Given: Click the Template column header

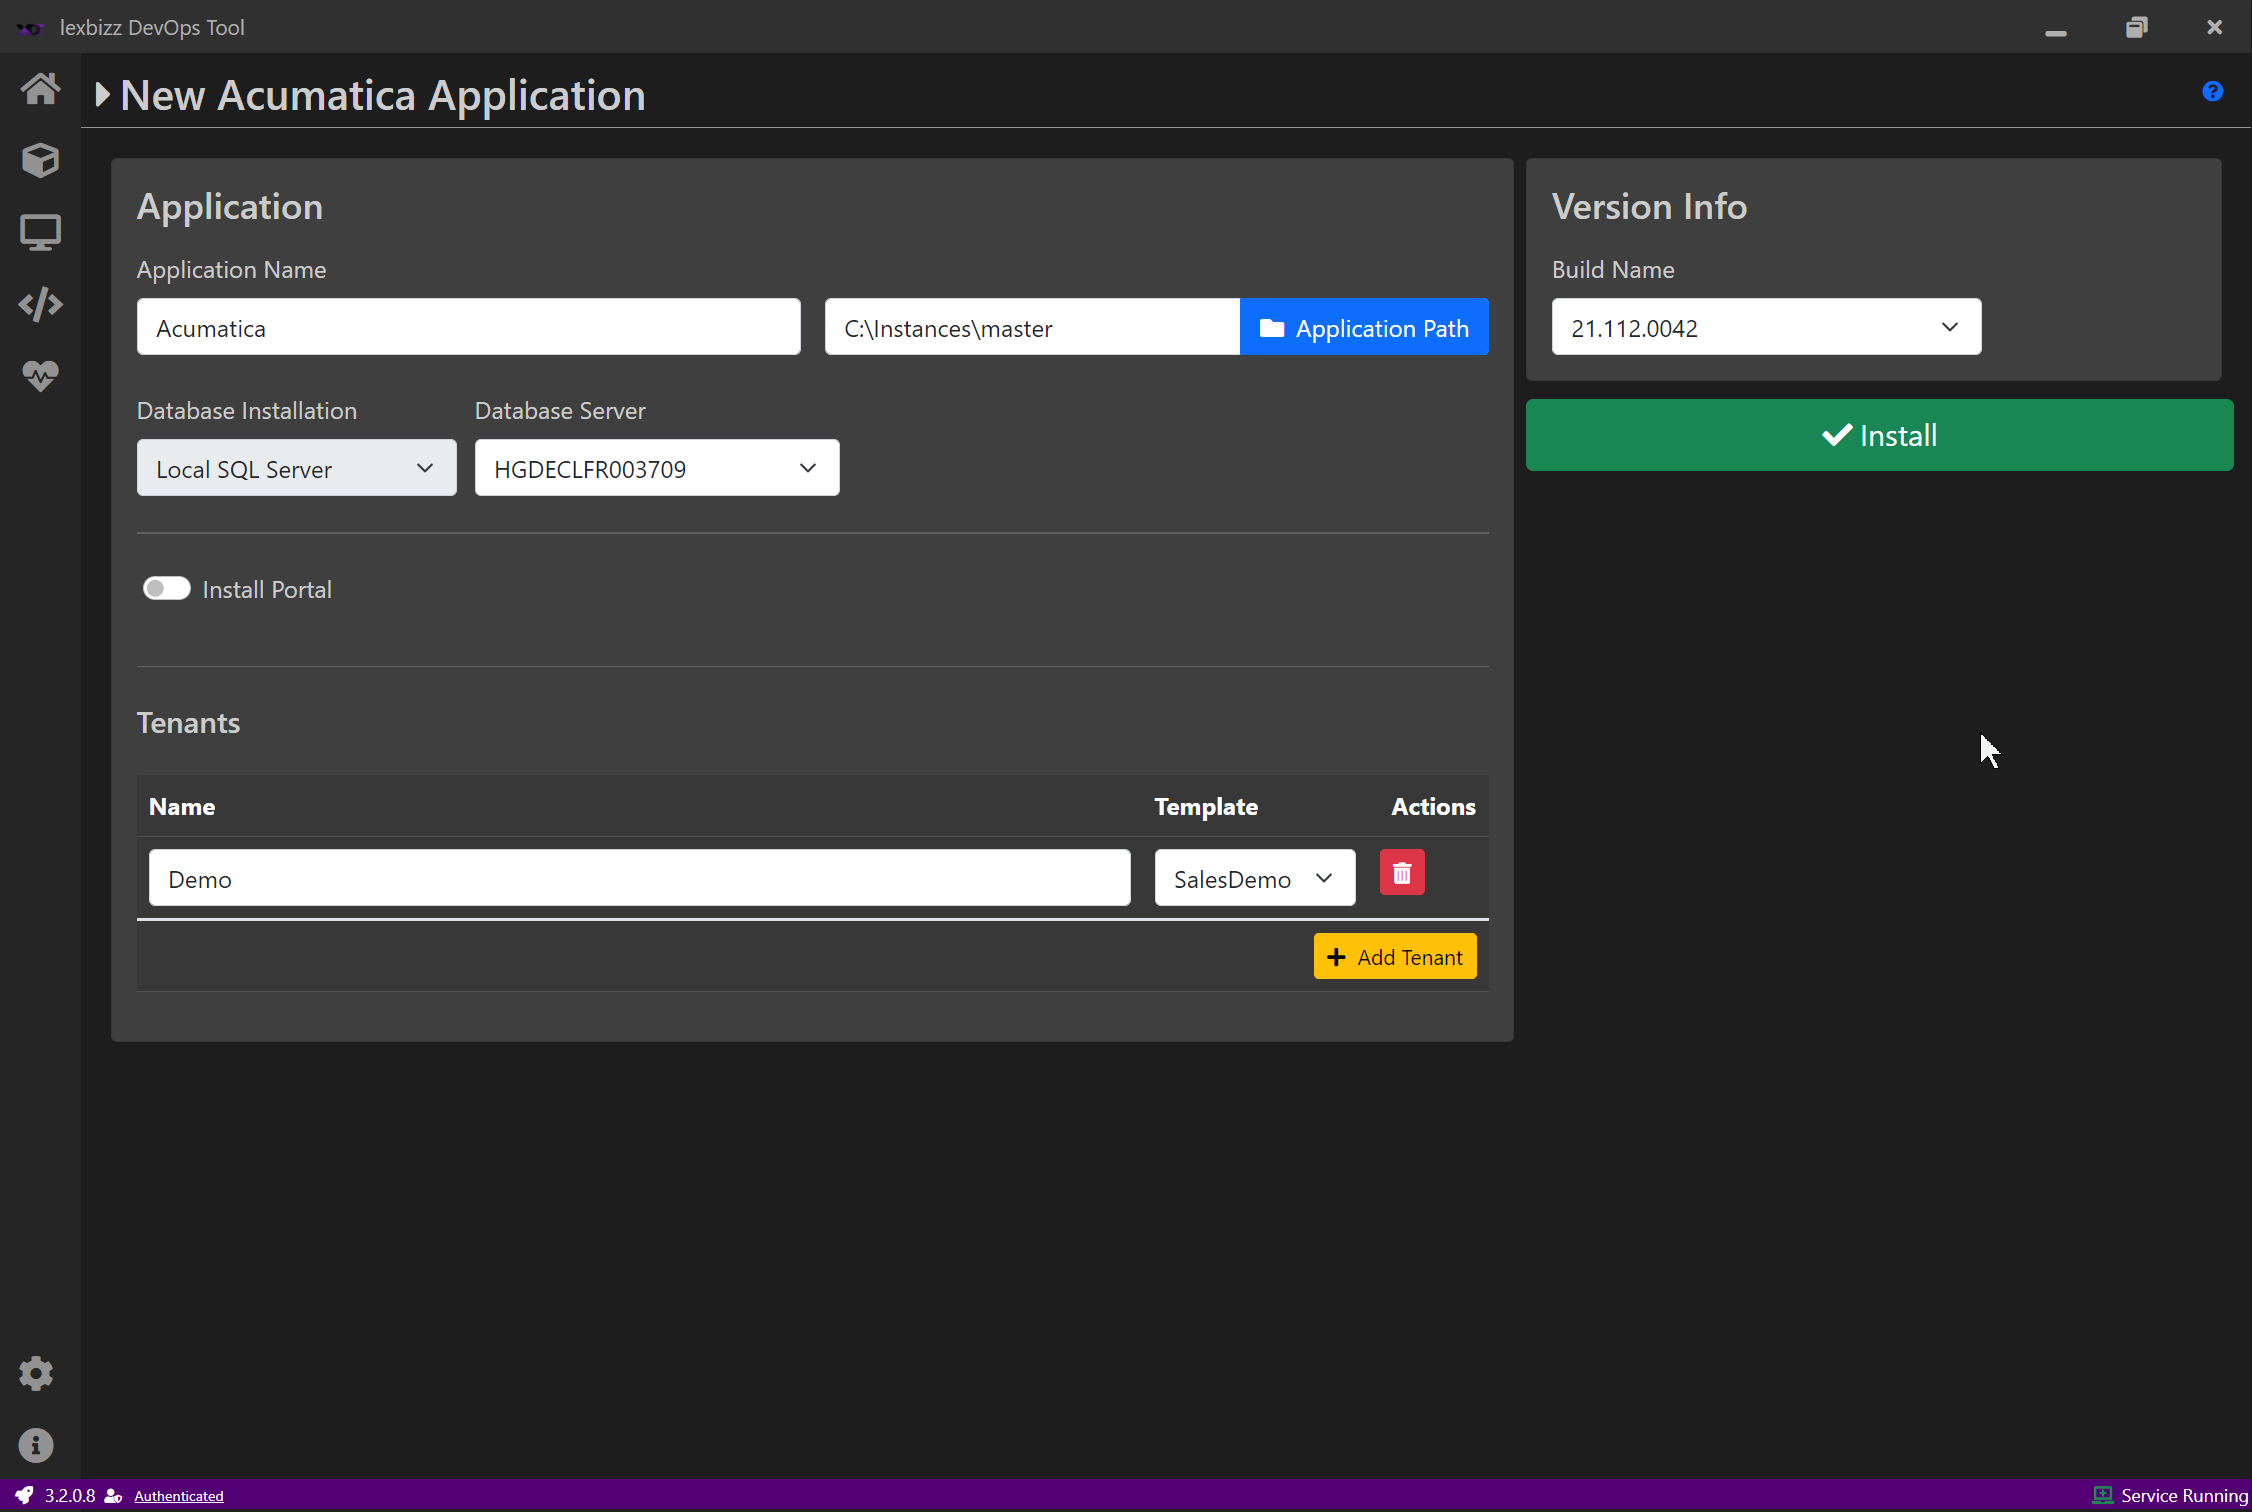Looking at the screenshot, I should tap(1206, 807).
